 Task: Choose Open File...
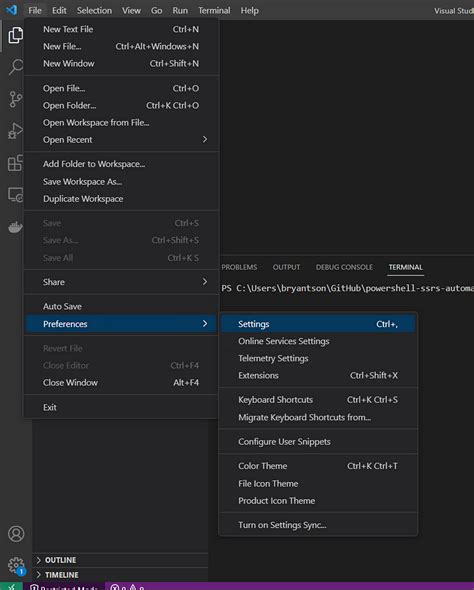(122, 88)
